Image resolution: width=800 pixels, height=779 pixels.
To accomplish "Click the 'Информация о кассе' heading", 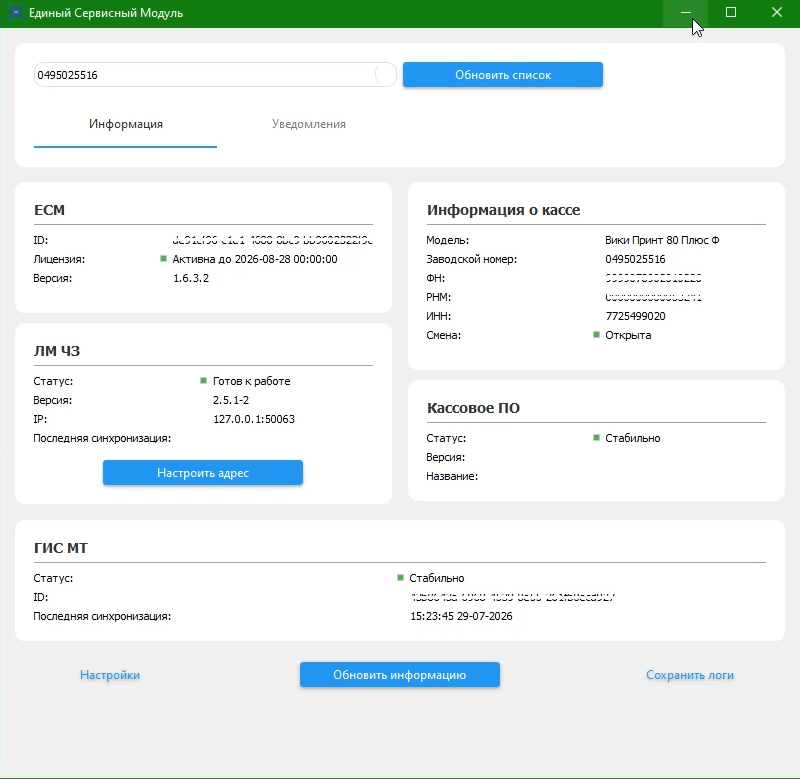I will (503, 210).
